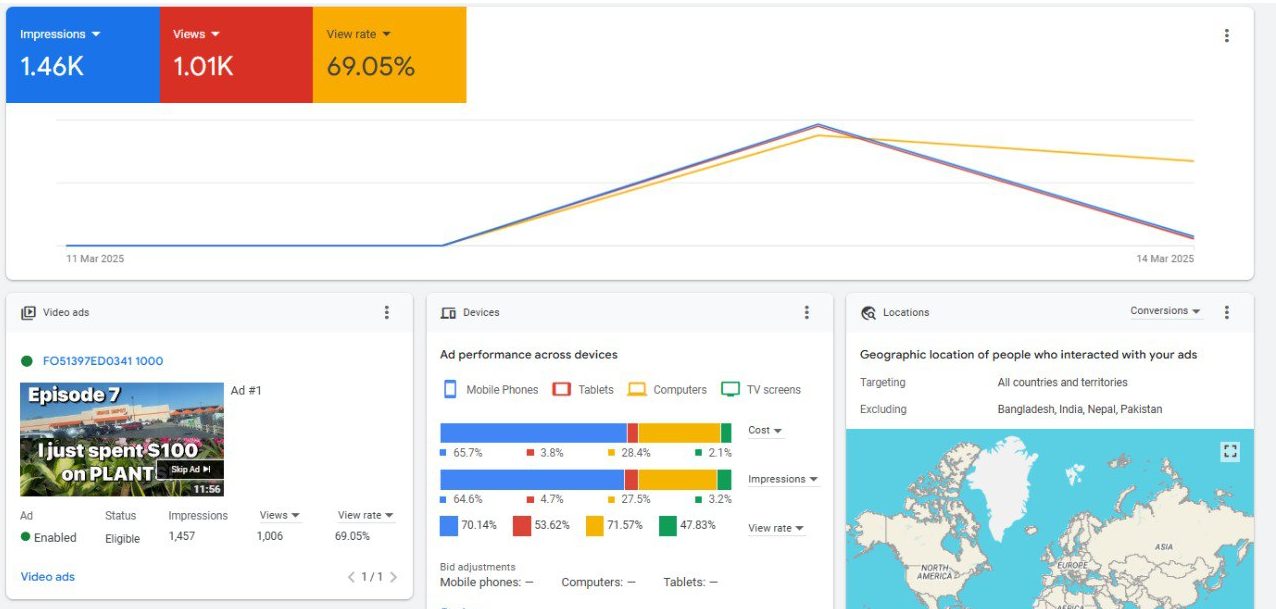This screenshot has width=1276, height=609.
Task: Select the yellow View rate metric tile
Action: point(389,54)
